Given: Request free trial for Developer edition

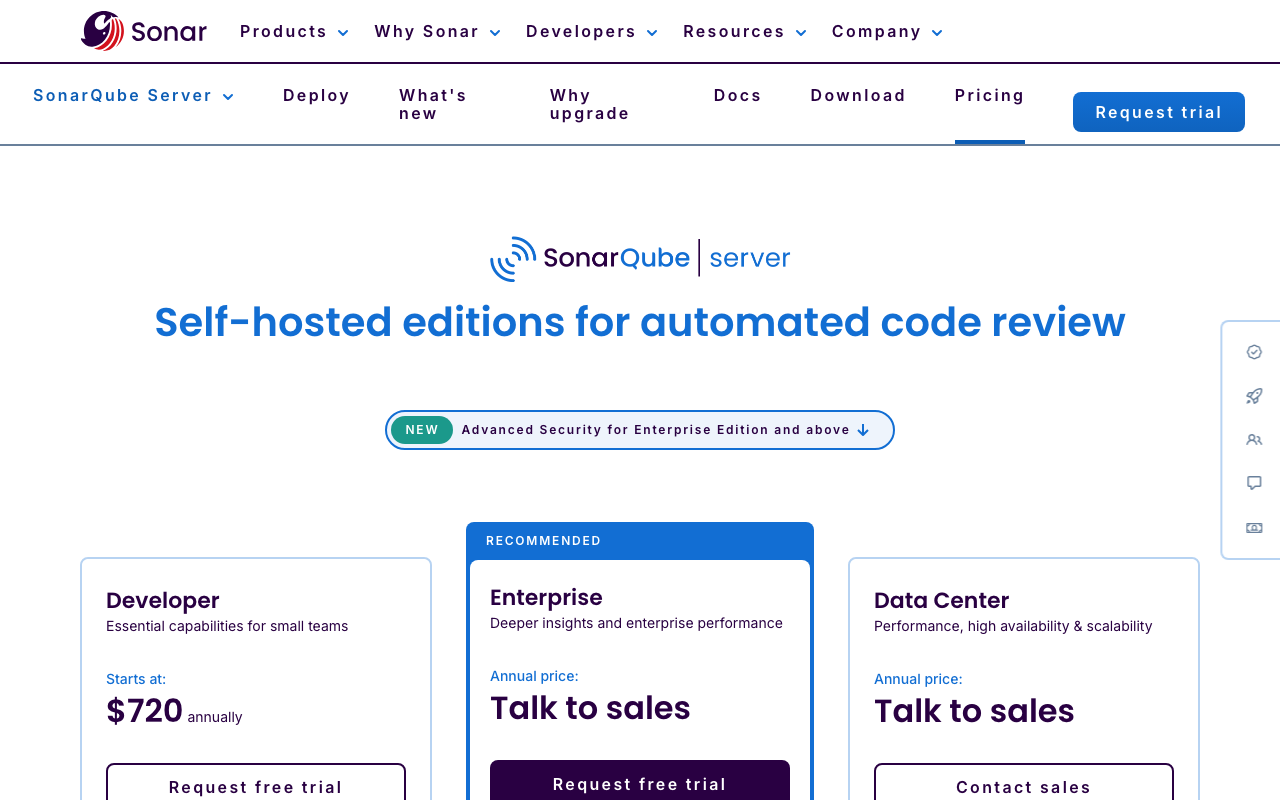Looking at the screenshot, I should click(x=256, y=782).
